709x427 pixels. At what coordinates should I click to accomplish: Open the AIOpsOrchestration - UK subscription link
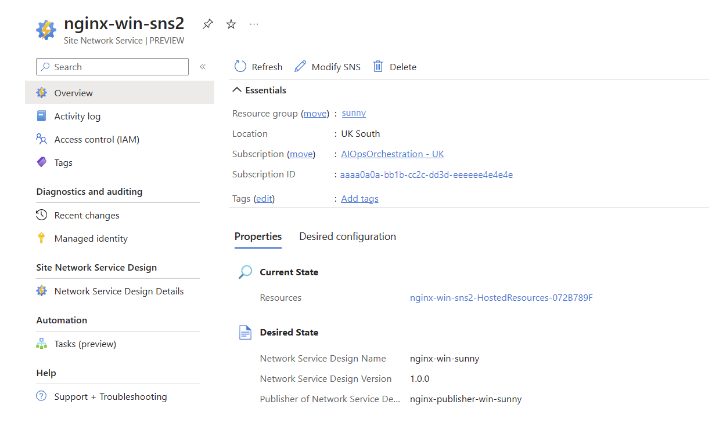[x=392, y=154]
